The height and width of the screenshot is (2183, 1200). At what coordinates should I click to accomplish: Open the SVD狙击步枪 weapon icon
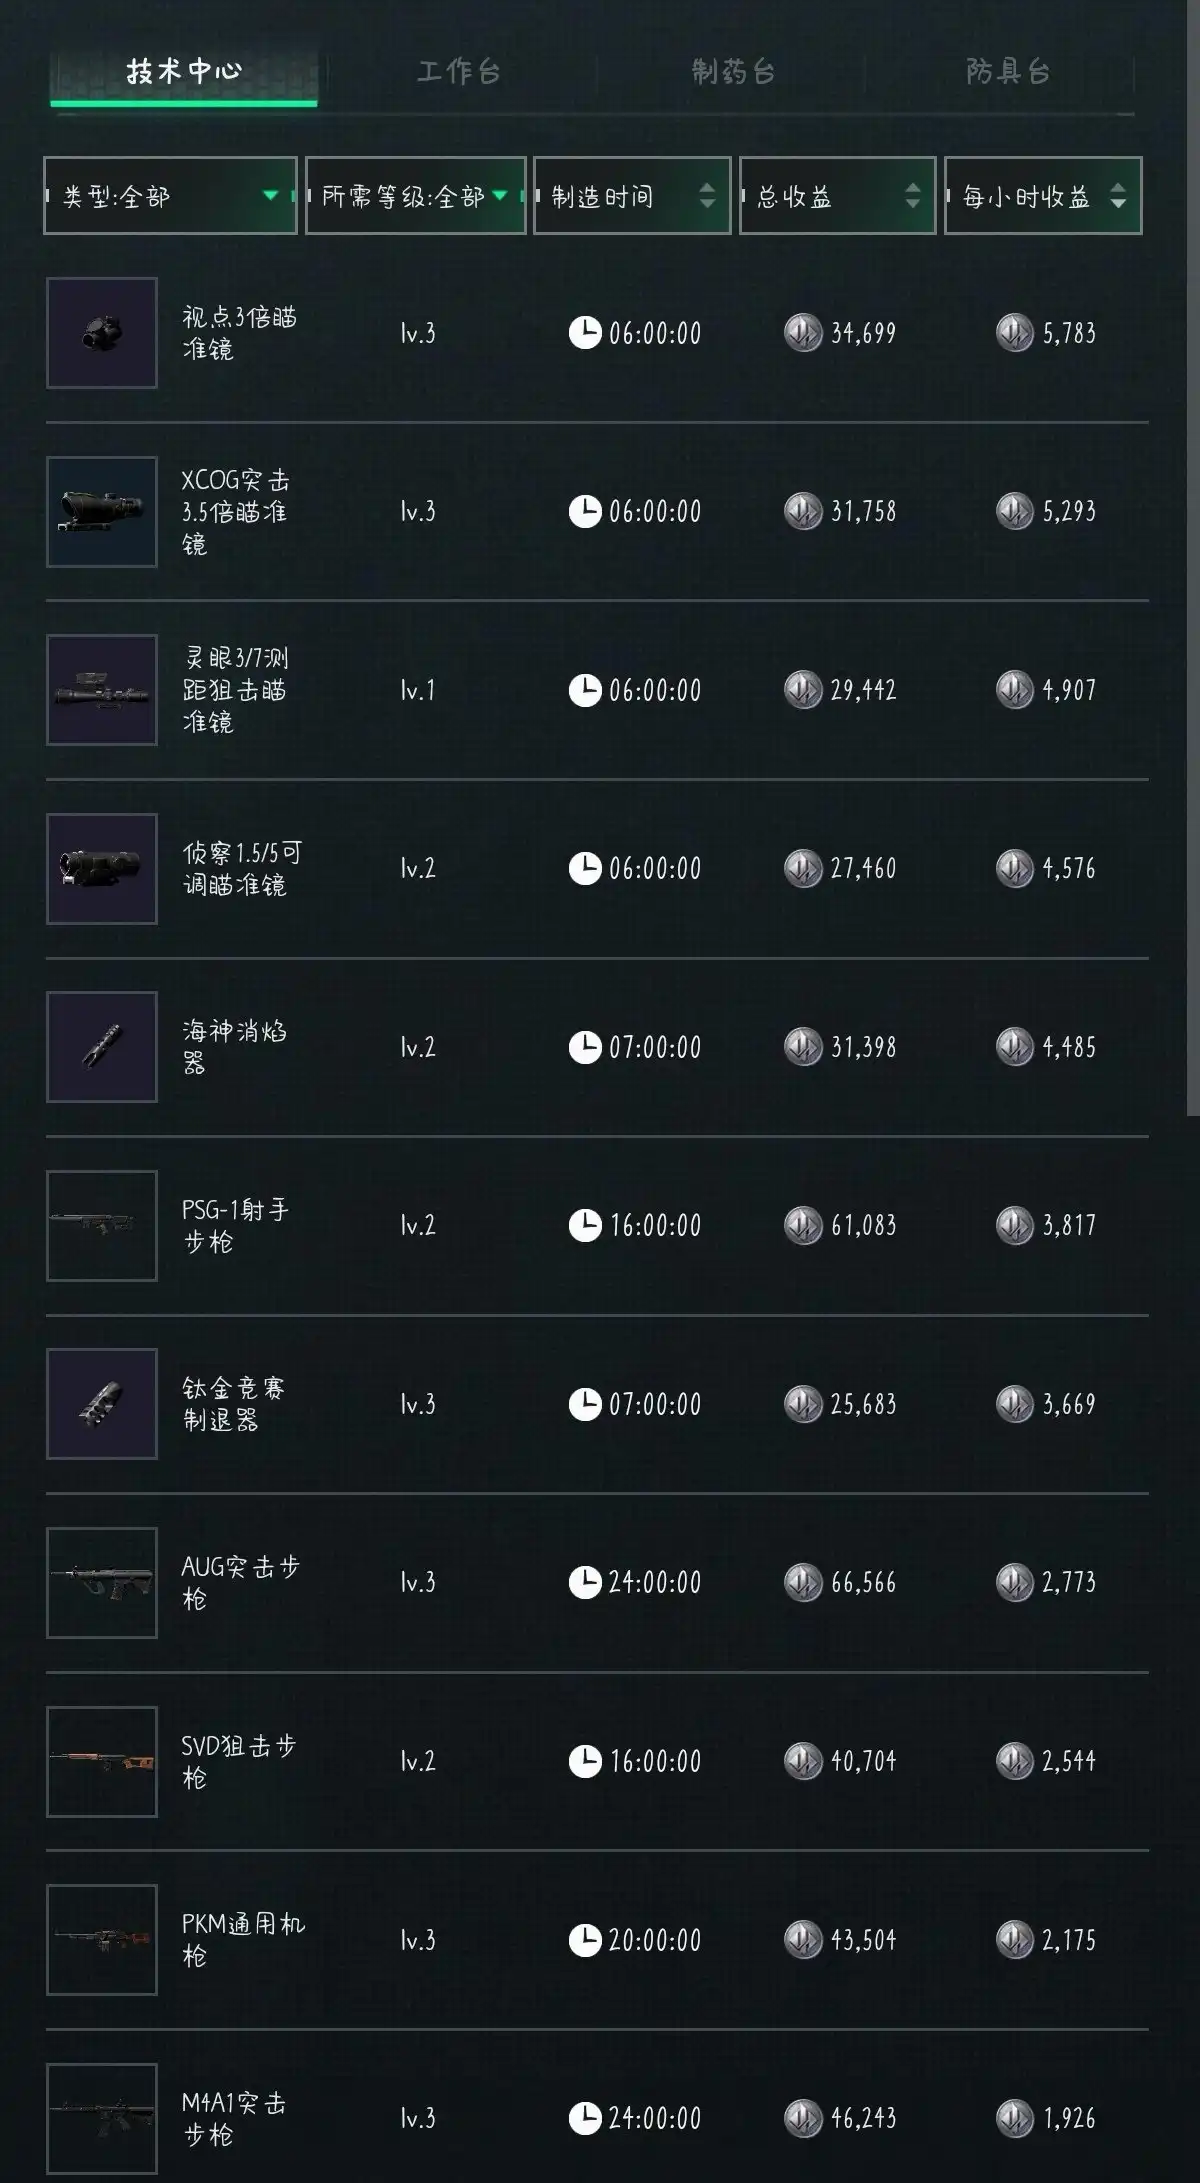102,1761
